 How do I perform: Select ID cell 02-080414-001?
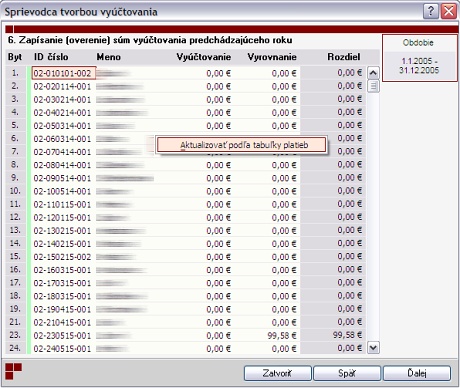coord(62,165)
